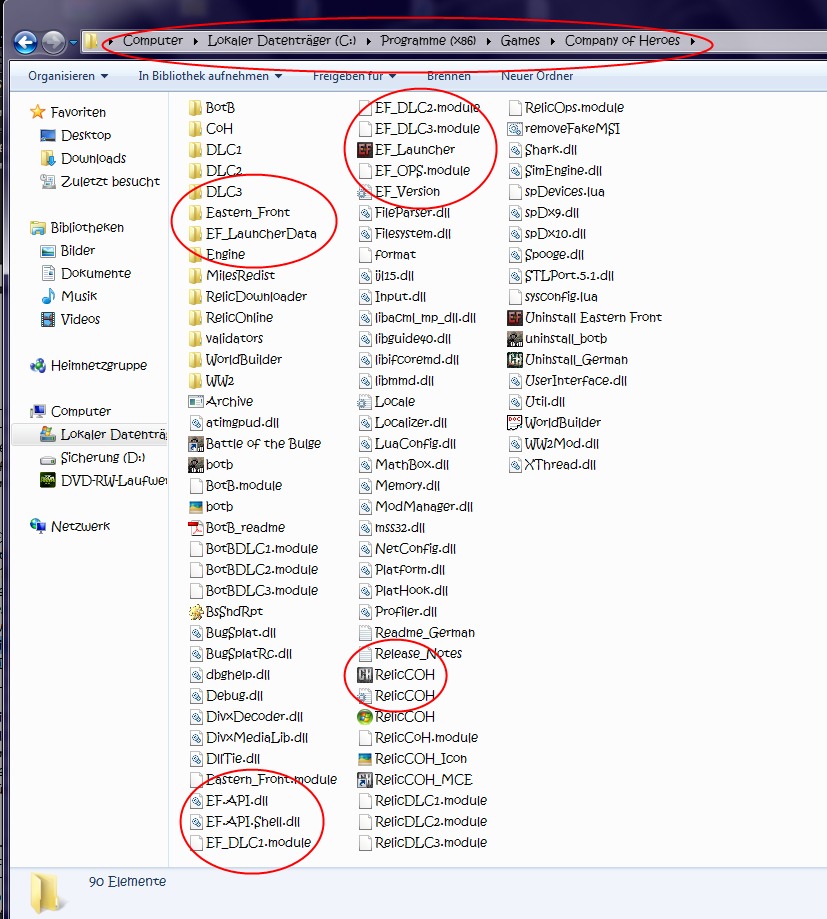This screenshot has width=827, height=919.
Task: Select the RelicCOH_MCE file icon
Action: [x=365, y=780]
